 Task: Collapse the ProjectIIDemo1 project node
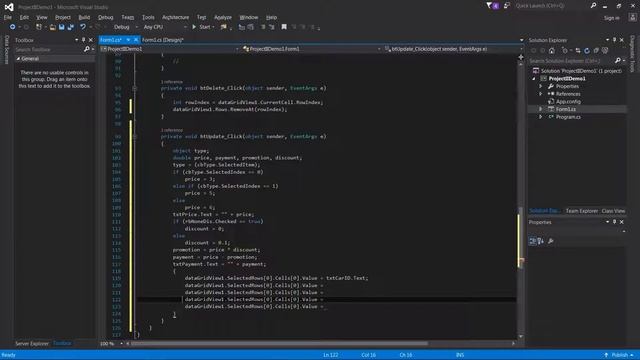pyautogui.click(x=534, y=79)
